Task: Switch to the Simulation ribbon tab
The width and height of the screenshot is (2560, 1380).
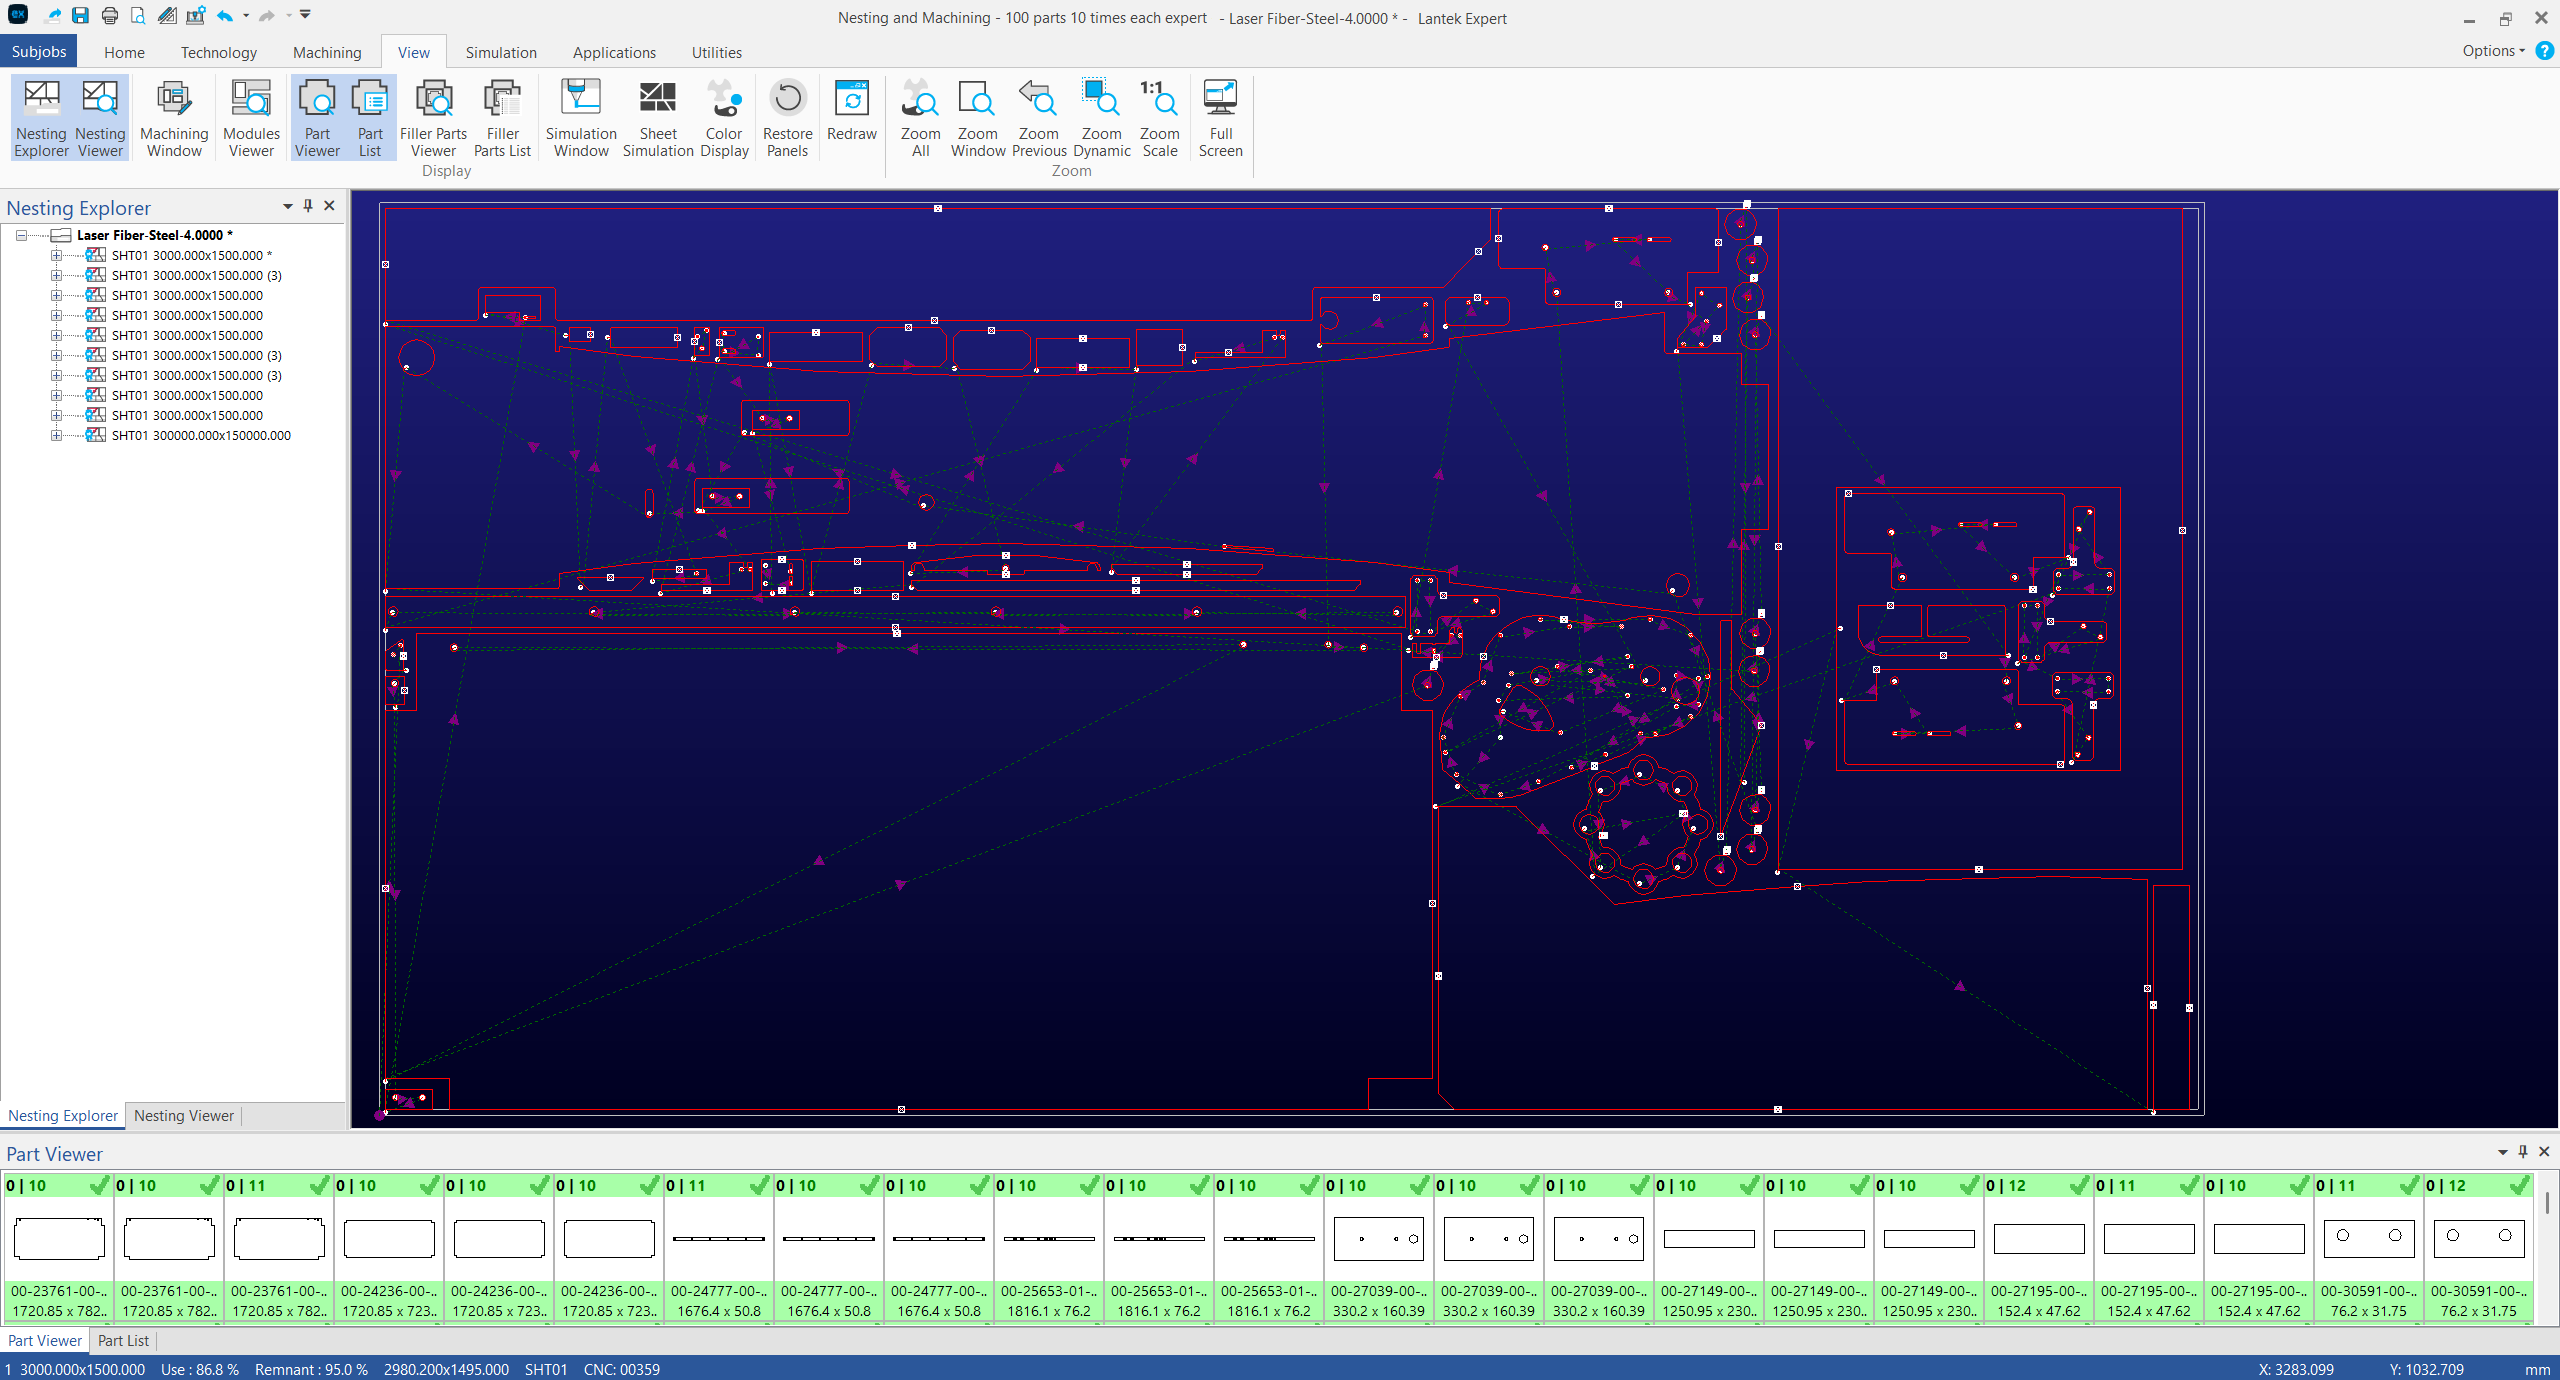Action: (501, 52)
